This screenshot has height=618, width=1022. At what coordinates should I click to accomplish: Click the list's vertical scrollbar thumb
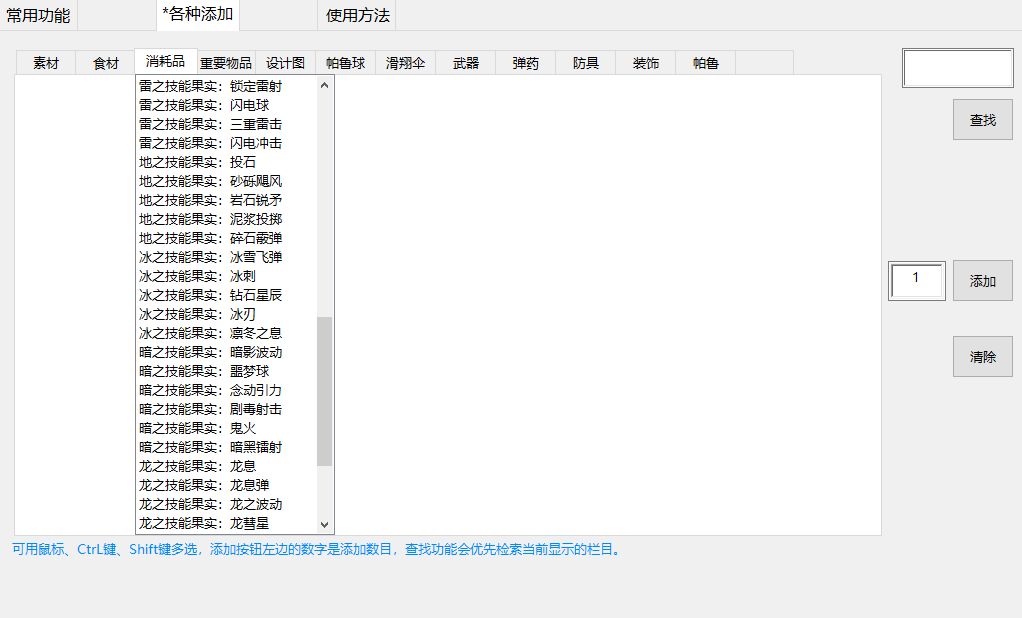(324, 390)
